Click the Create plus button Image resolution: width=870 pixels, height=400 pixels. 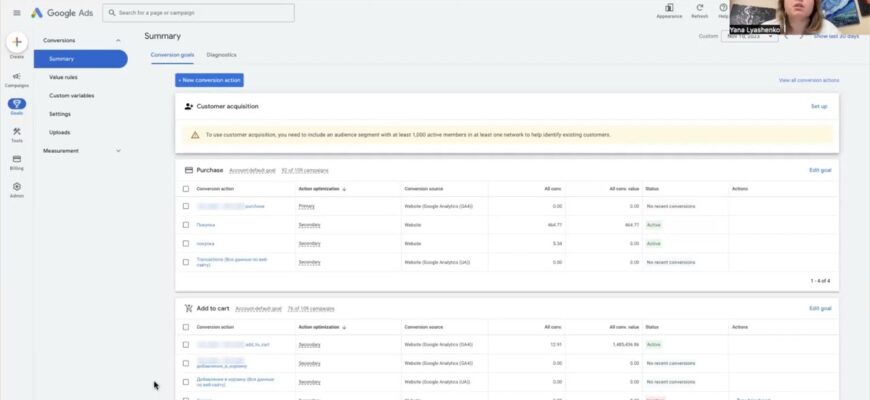point(16,43)
